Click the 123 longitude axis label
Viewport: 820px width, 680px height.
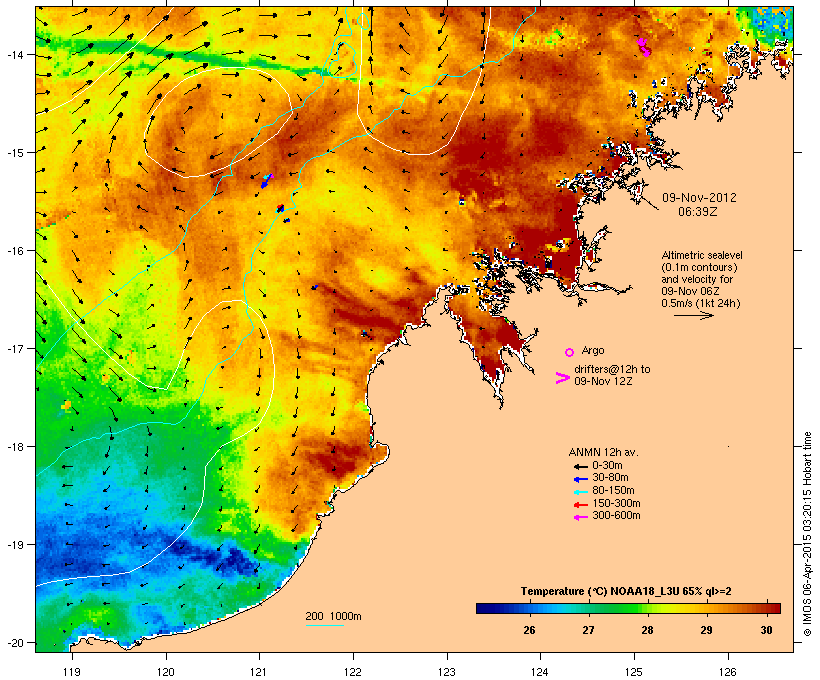tap(447, 672)
